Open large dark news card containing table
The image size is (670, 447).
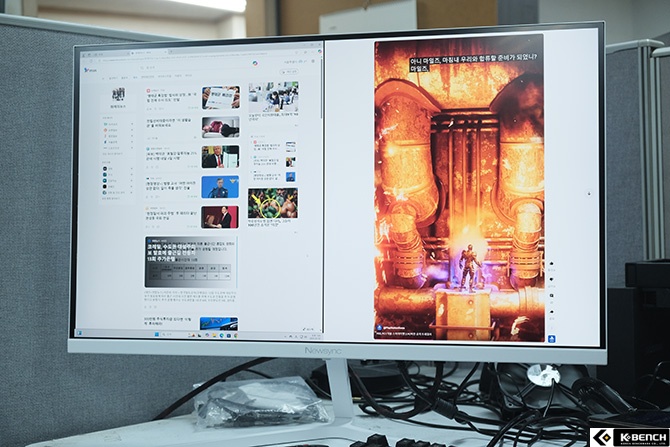191,262
